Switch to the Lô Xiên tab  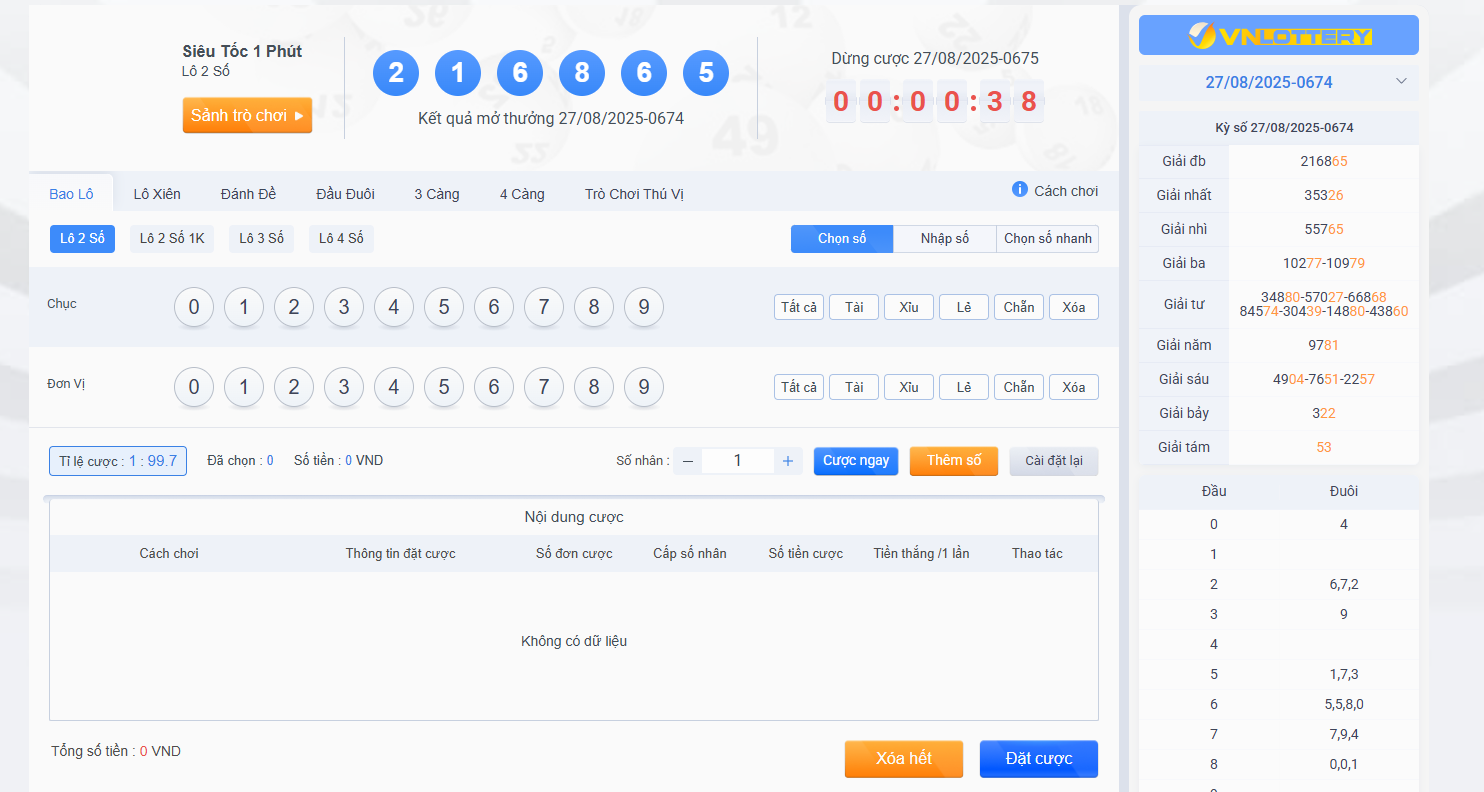[x=156, y=193]
